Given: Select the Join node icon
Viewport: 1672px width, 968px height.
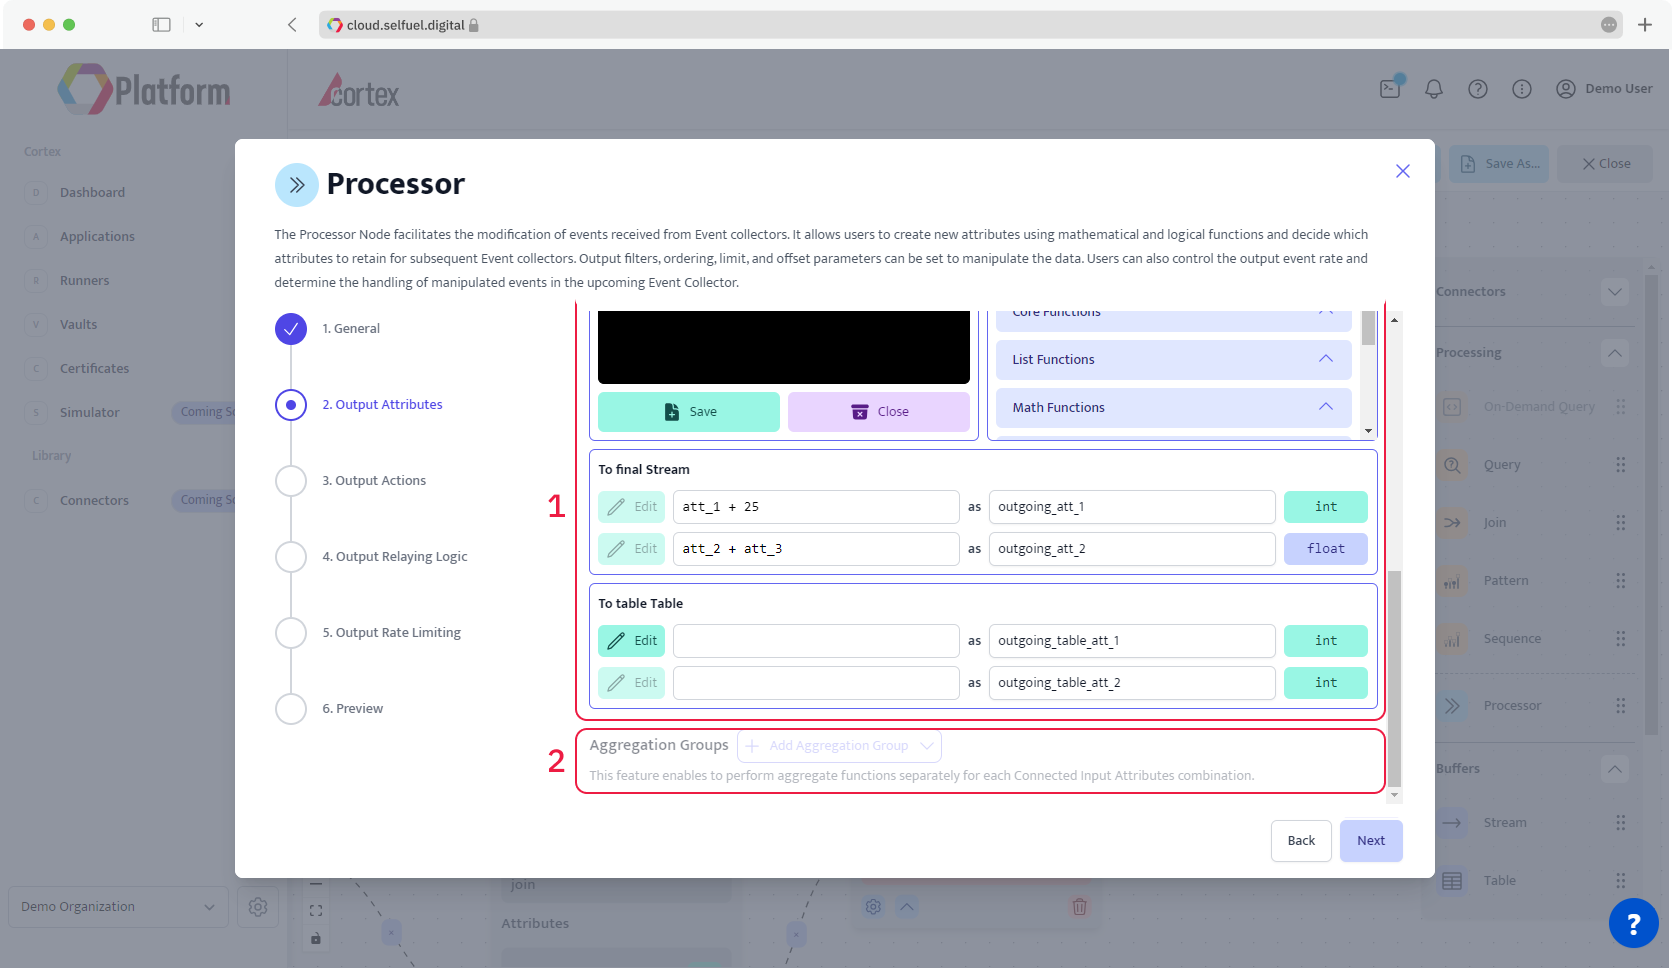Looking at the screenshot, I should (1452, 523).
